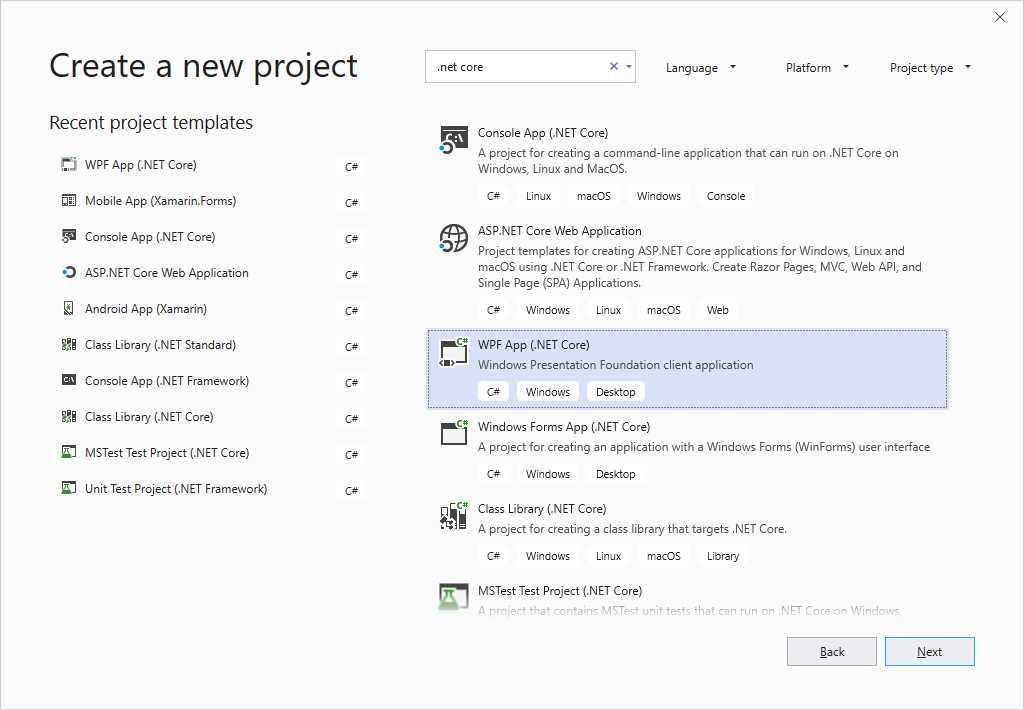Select the Console App (.NET Core) template icon

453,139
